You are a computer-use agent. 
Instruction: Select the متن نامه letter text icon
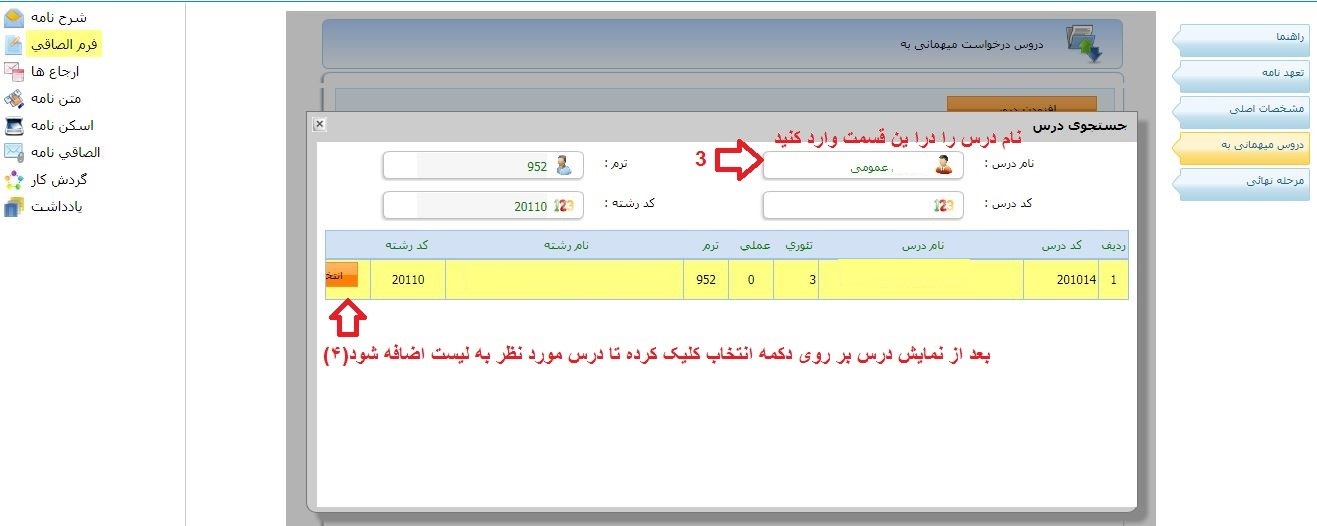coord(14,99)
